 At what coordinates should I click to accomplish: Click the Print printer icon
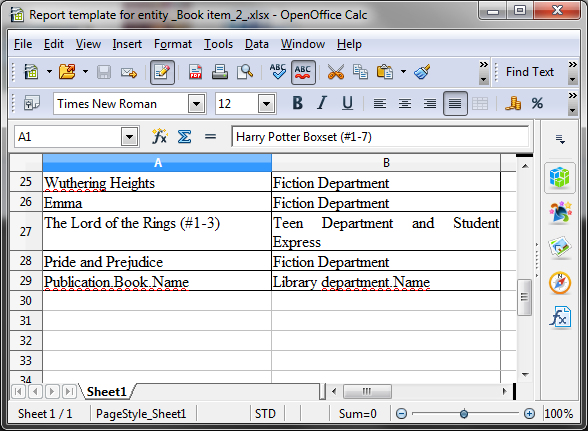coord(220,72)
